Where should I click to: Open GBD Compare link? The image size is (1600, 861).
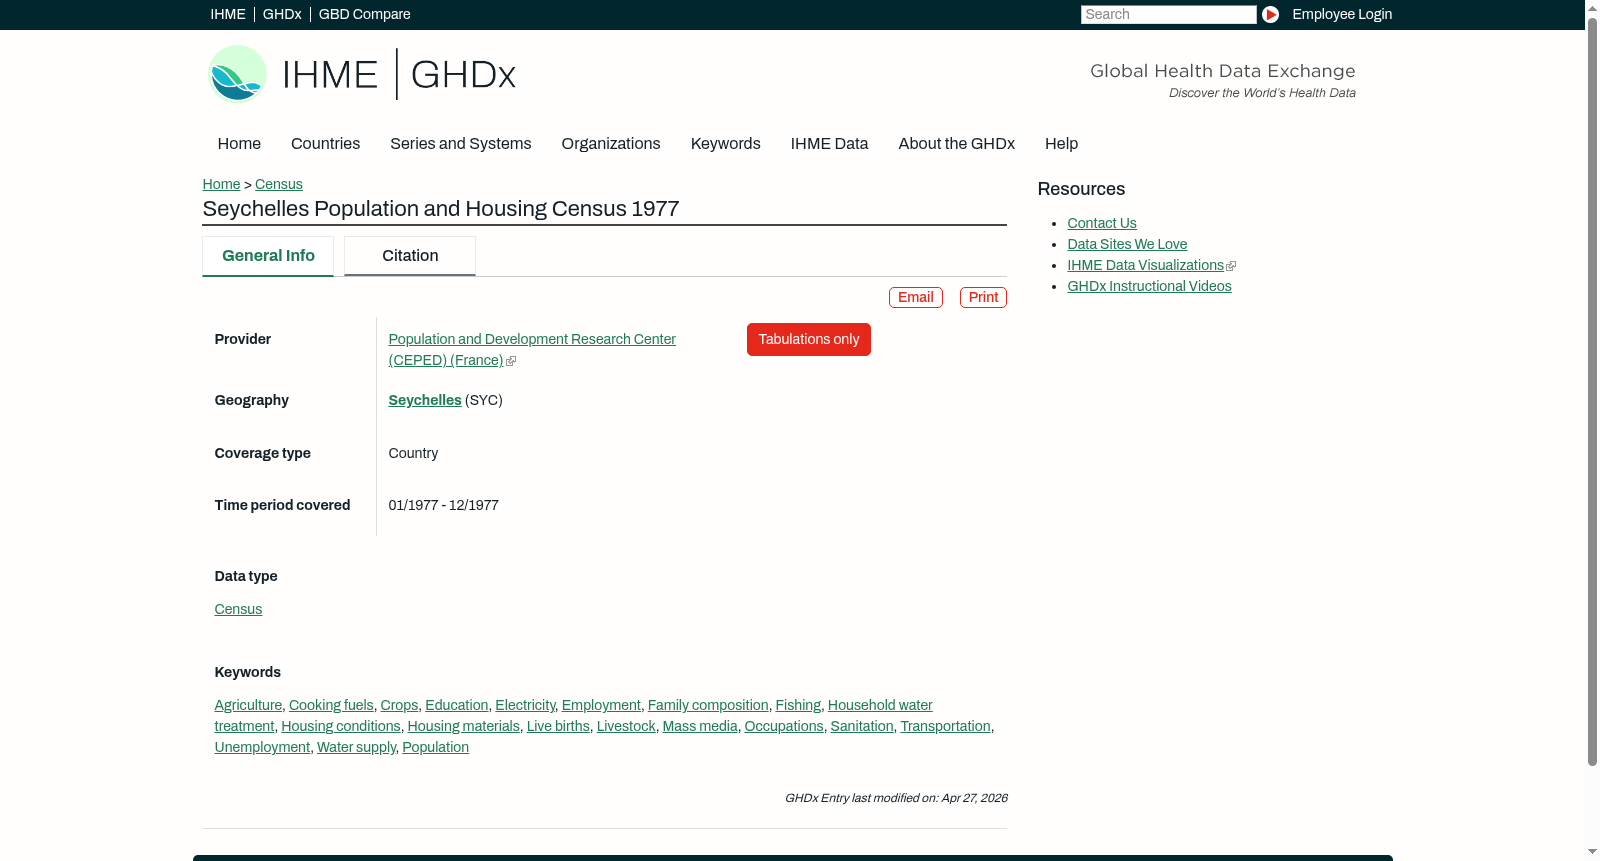(x=364, y=14)
